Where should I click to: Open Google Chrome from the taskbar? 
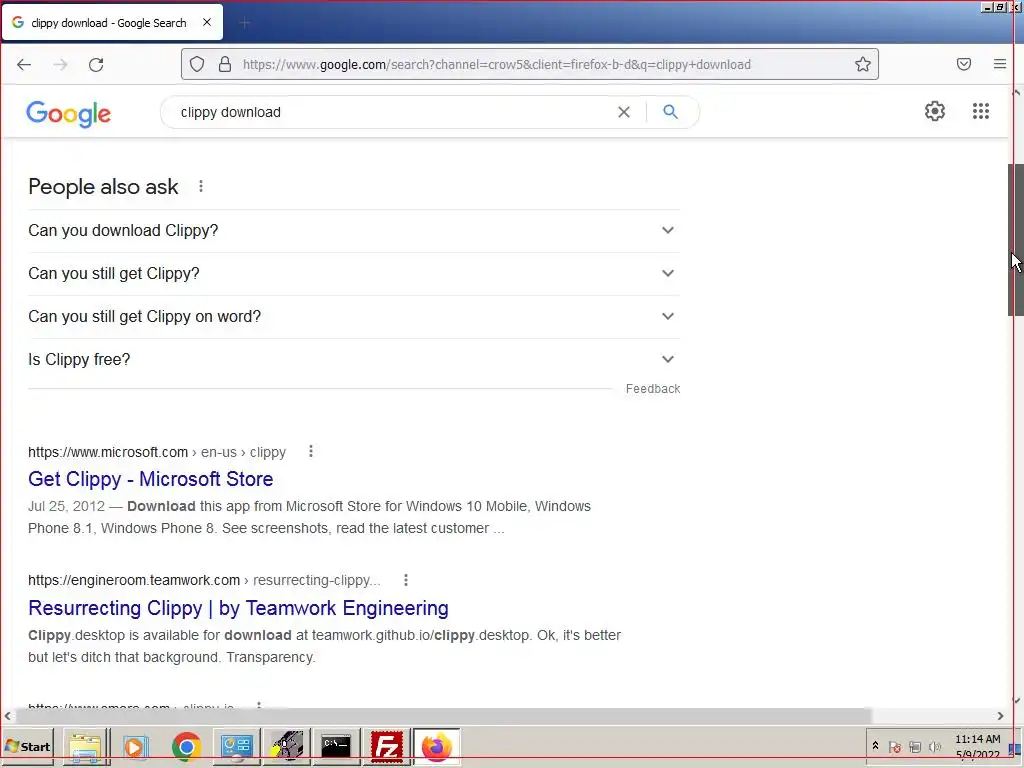(x=186, y=746)
